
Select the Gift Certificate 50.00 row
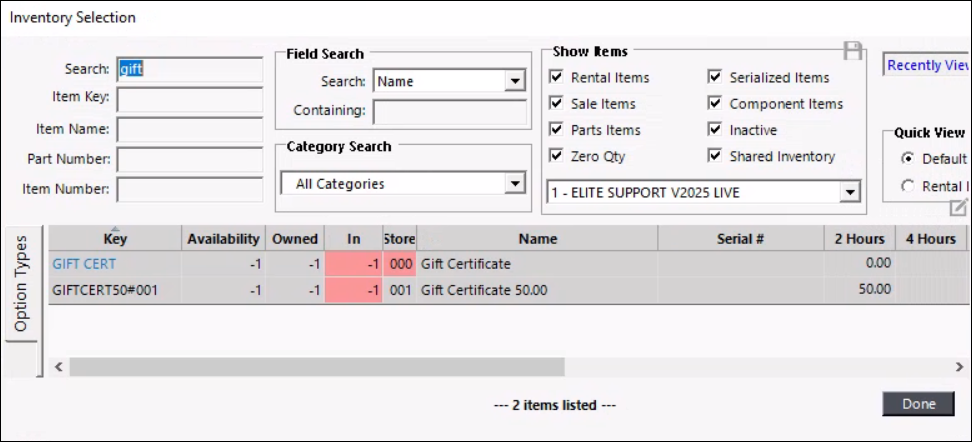pos(484,290)
